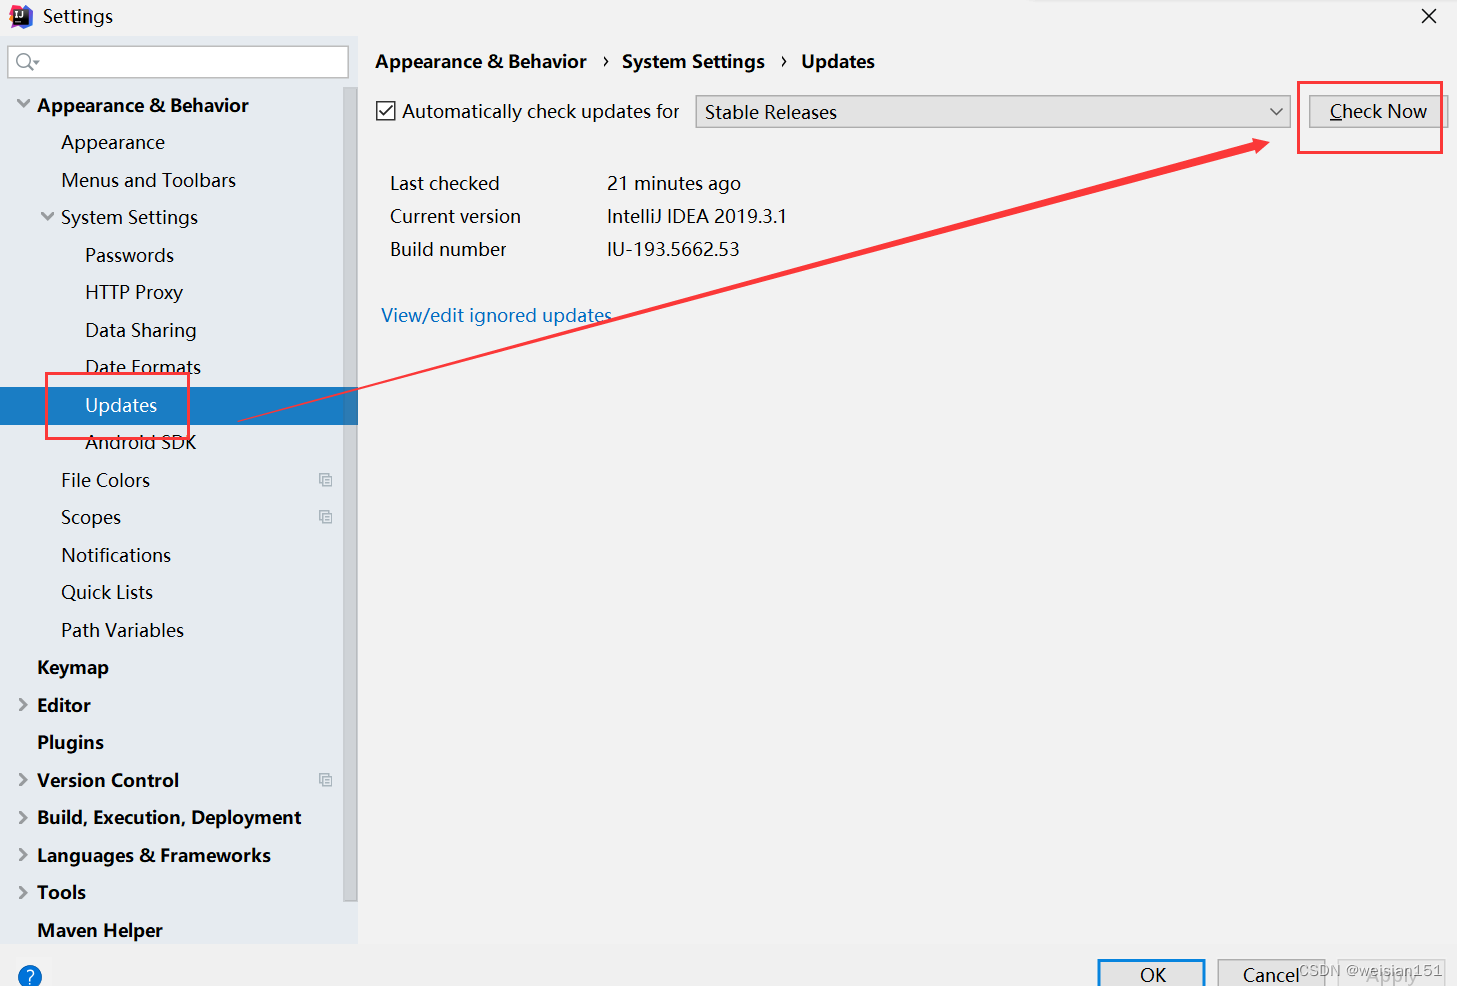Click the Check Now button
The image size is (1457, 986).
click(1378, 112)
